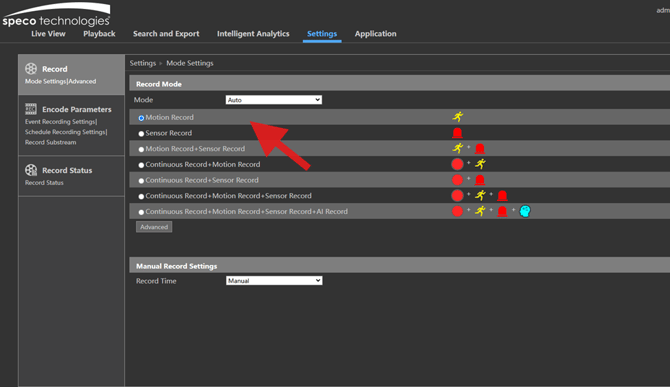670x387 pixels.
Task: Open Advanced link in Record sidebar section
Action: coord(82,81)
